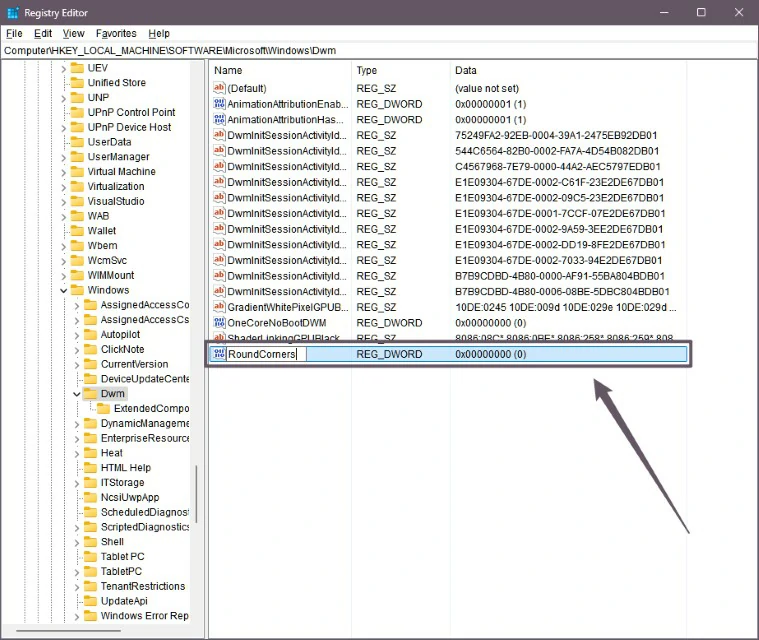Select the UPnP Control Point key
The width and height of the screenshot is (759, 640).
coord(131,112)
